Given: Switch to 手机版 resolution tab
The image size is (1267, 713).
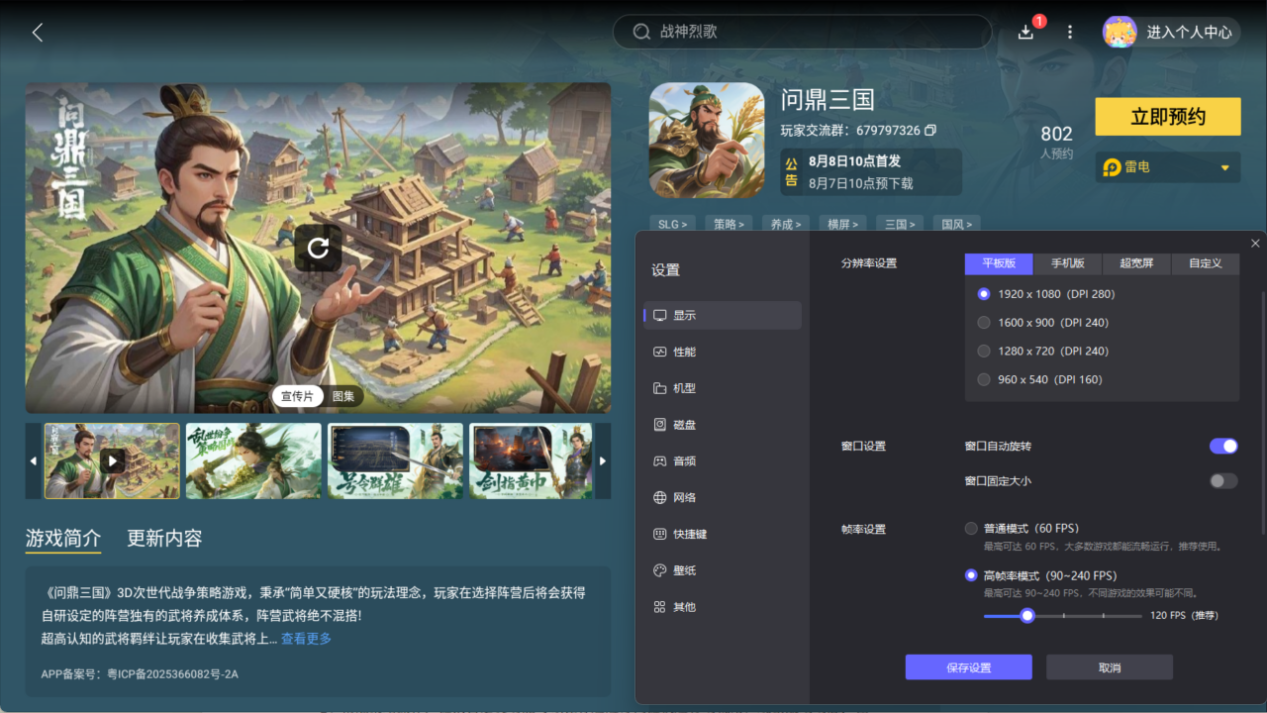Looking at the screenshot, I should click(1068, 263).
